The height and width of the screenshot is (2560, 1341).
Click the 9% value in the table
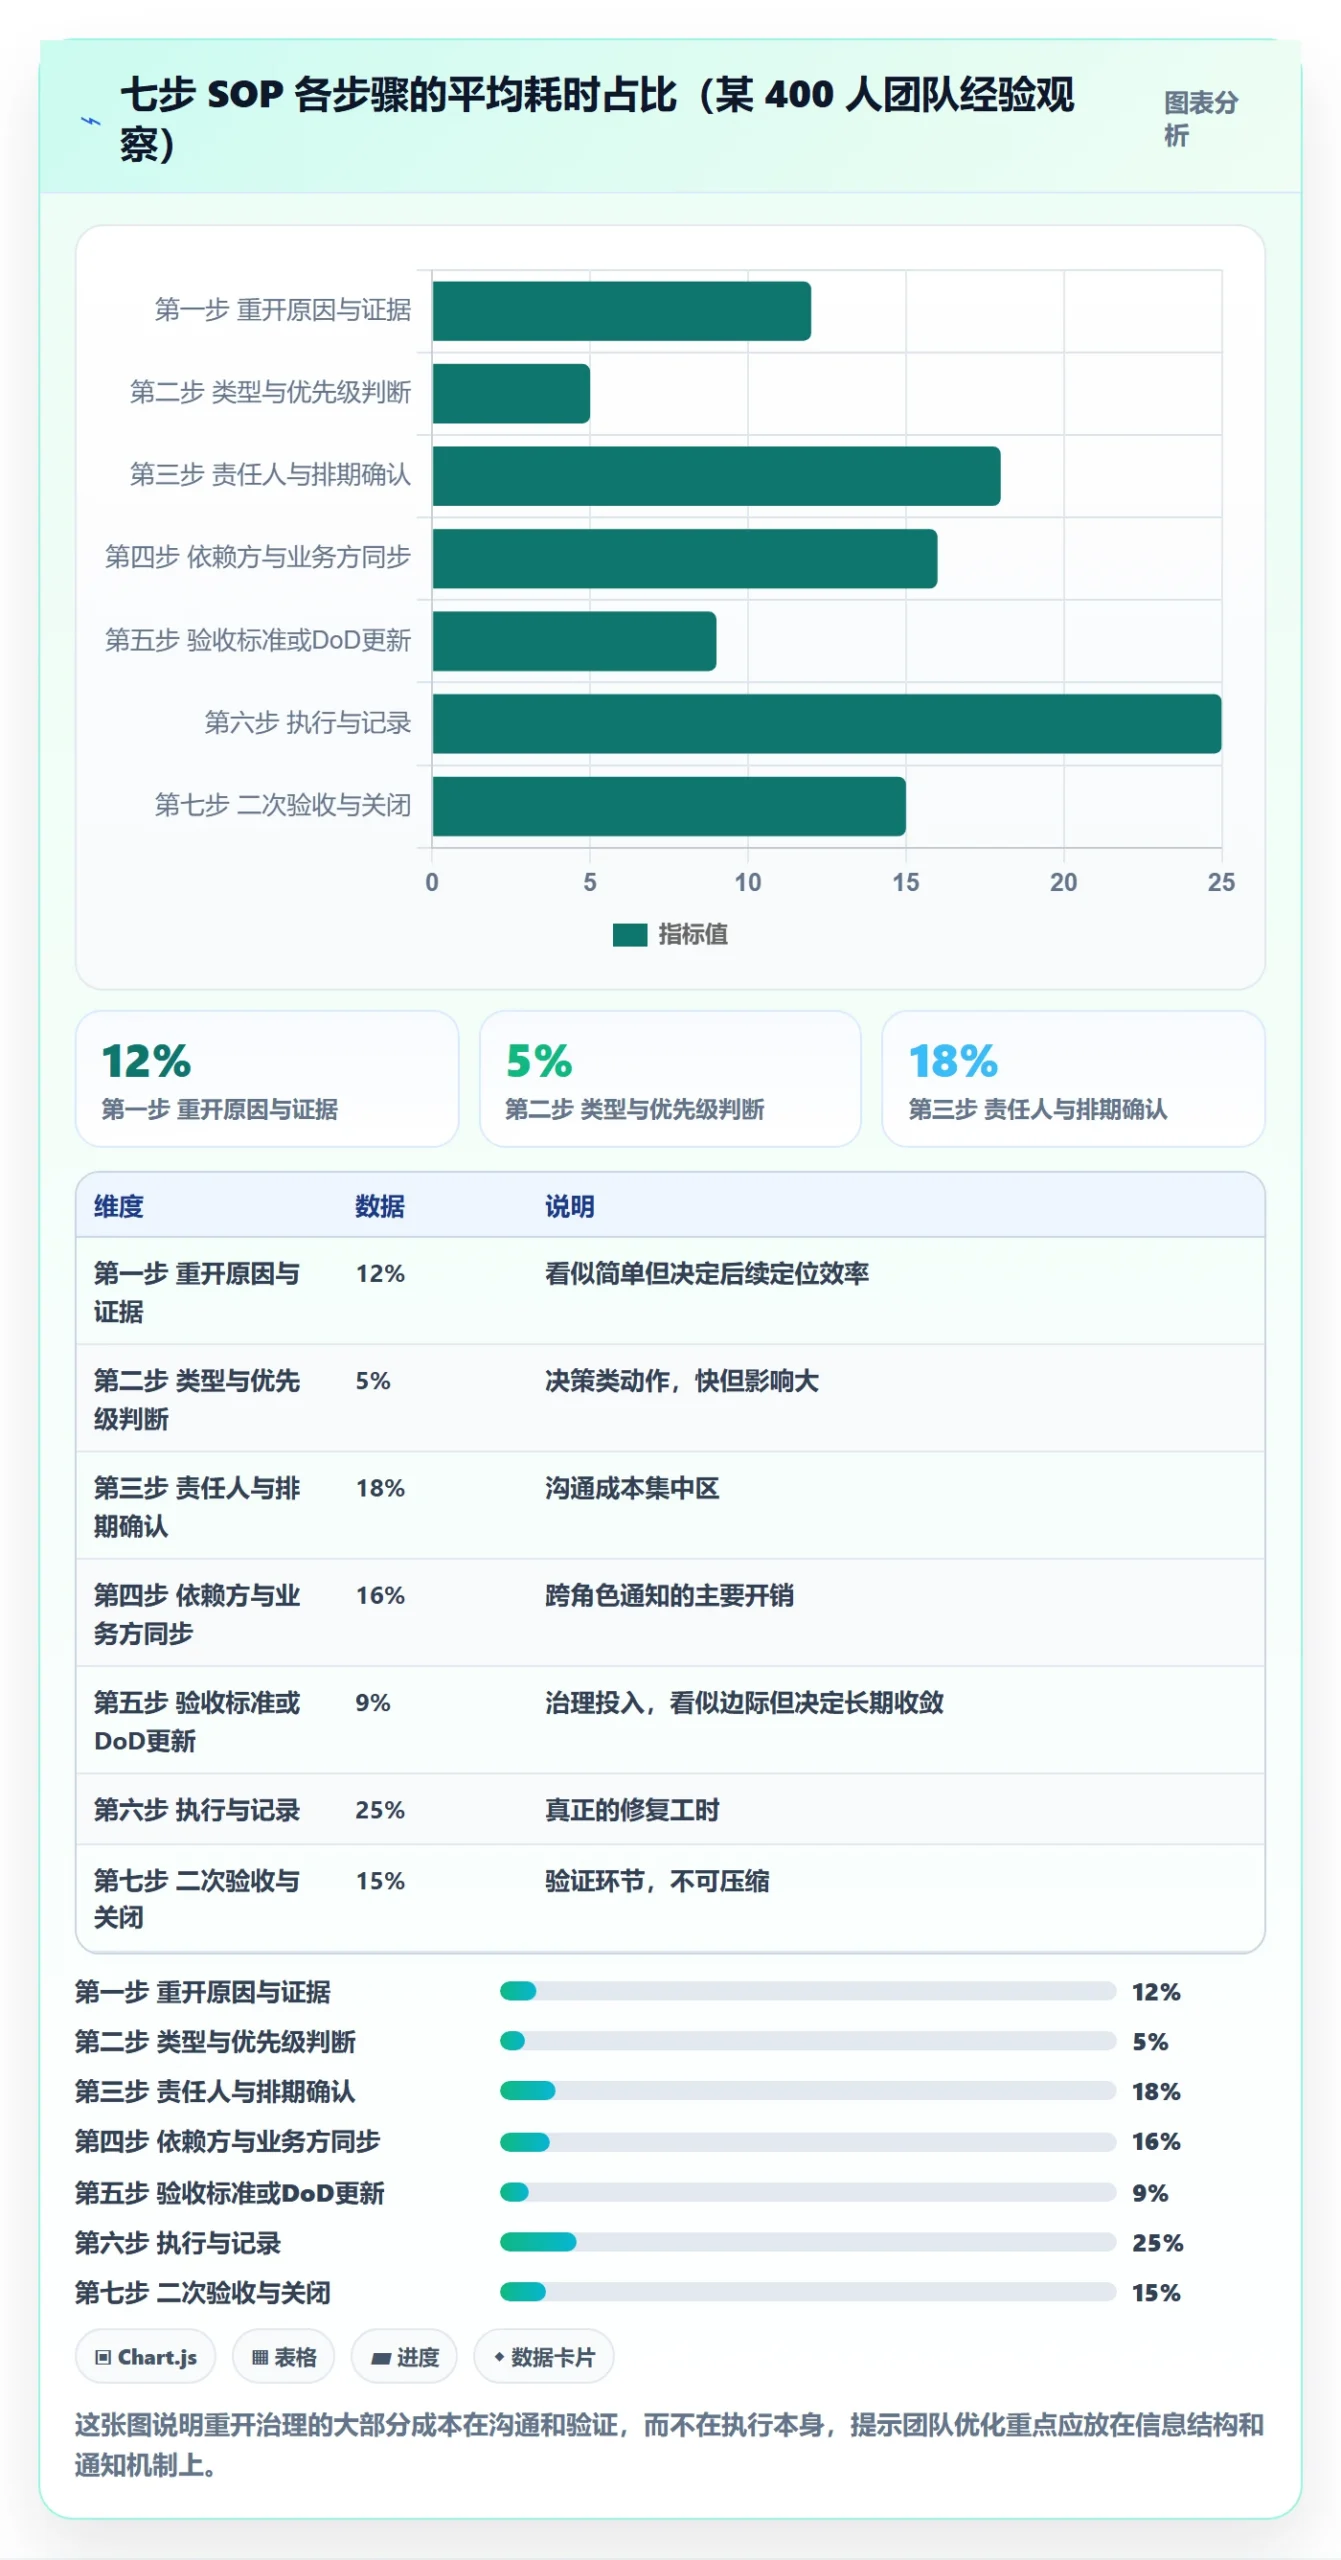(373, 1702)
